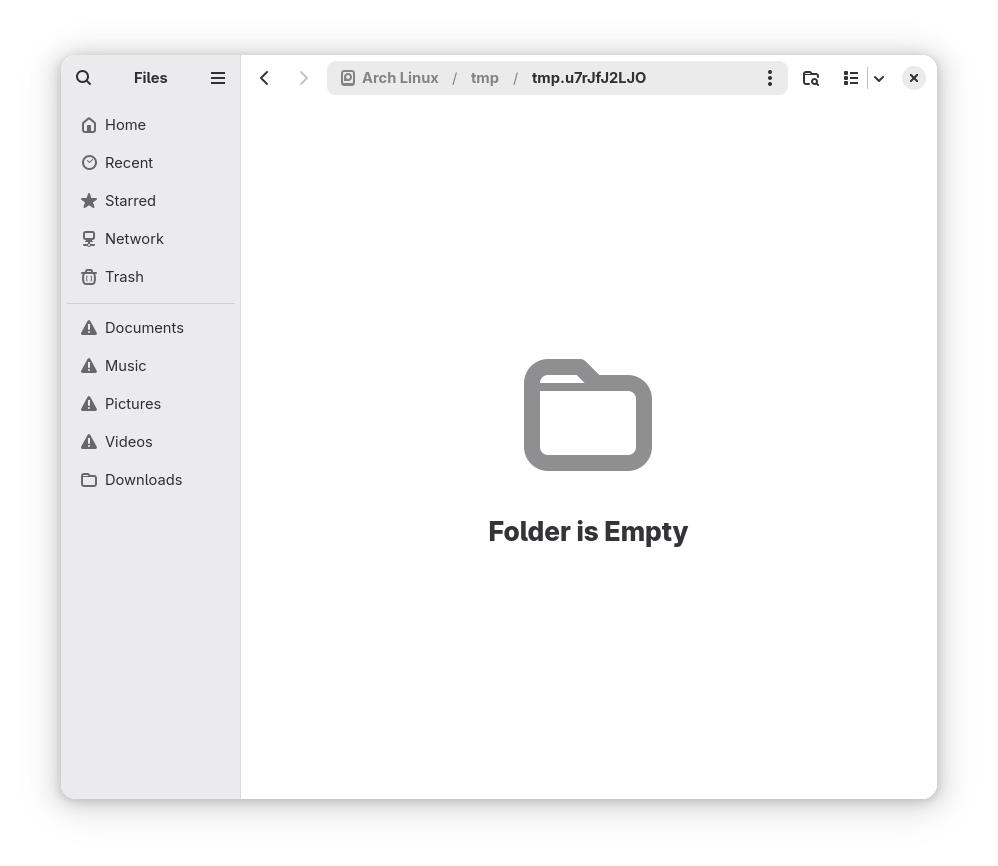Open the path bar three-dot menu
998x866 pixels.
coord(770,78)
